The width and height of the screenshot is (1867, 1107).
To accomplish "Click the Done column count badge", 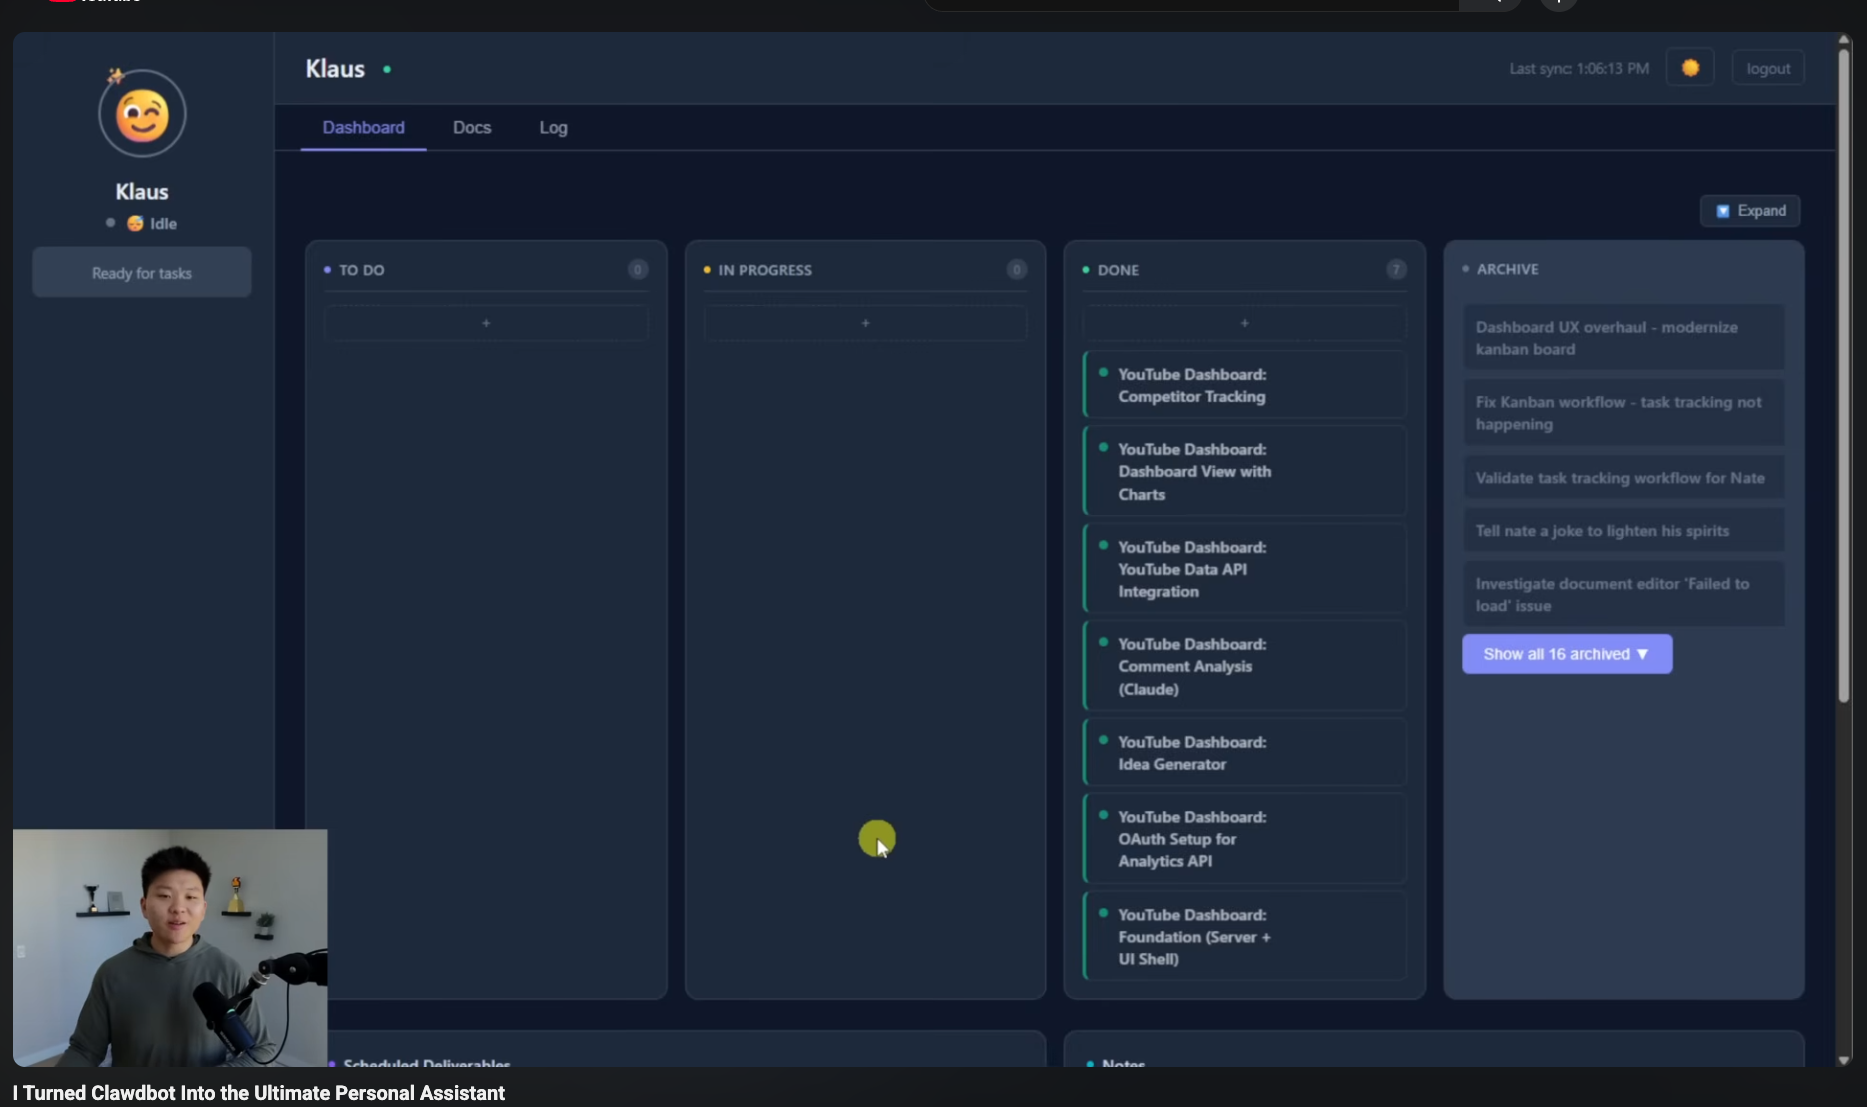I will 1395,270.
